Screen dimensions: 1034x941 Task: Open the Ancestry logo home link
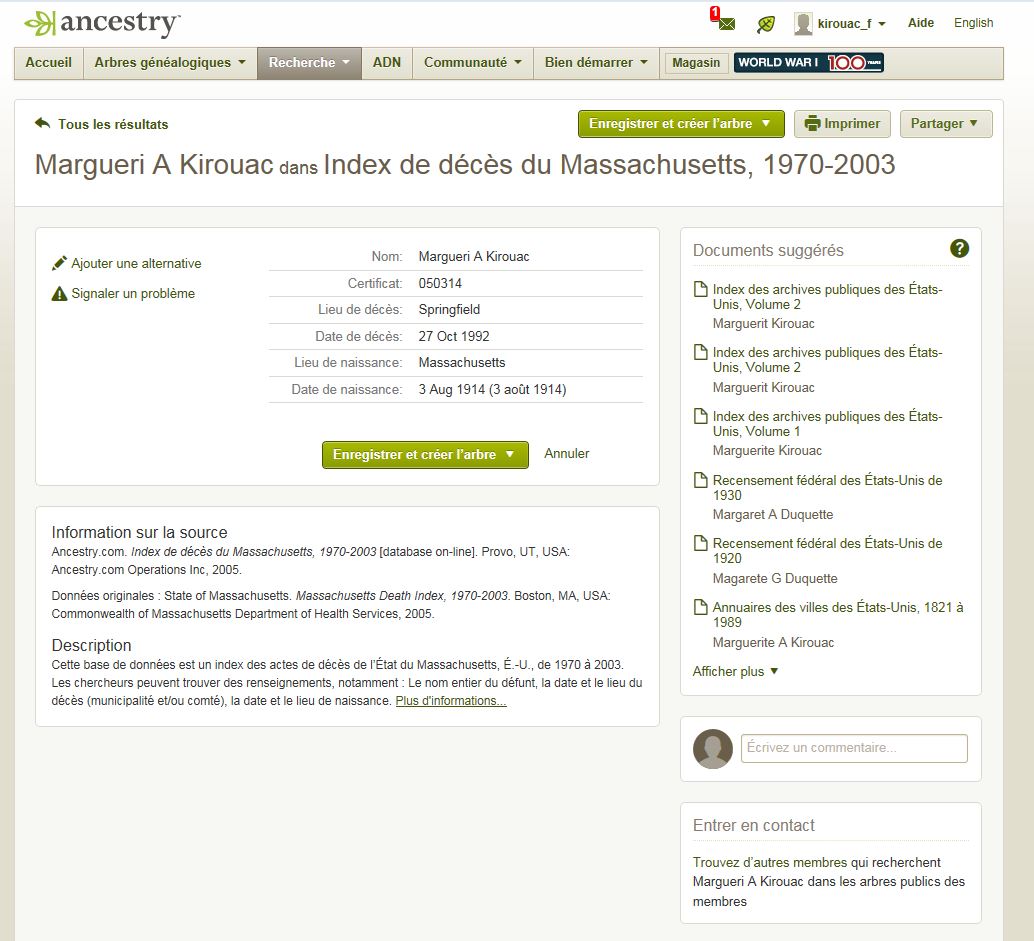(x=102, y=23)
